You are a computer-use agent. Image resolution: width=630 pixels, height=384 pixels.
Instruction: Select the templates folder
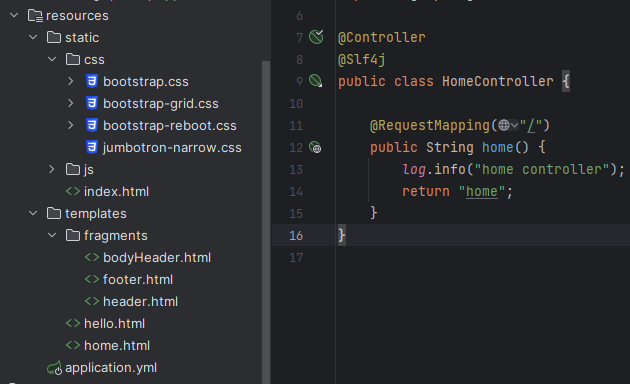click(x=96, y=213)
